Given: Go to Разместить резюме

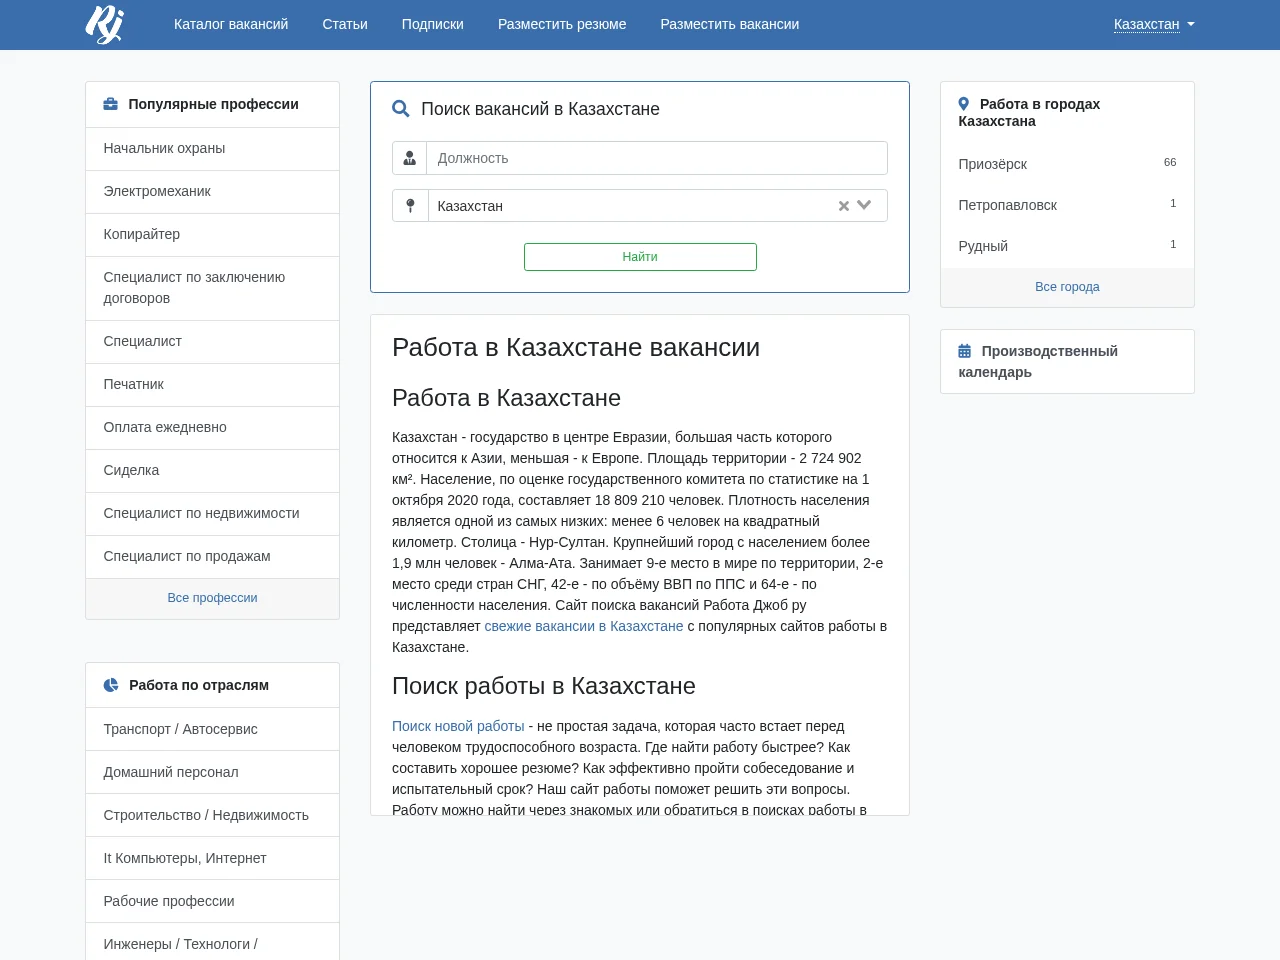Looking at the screenshot, I should point(562,24).
